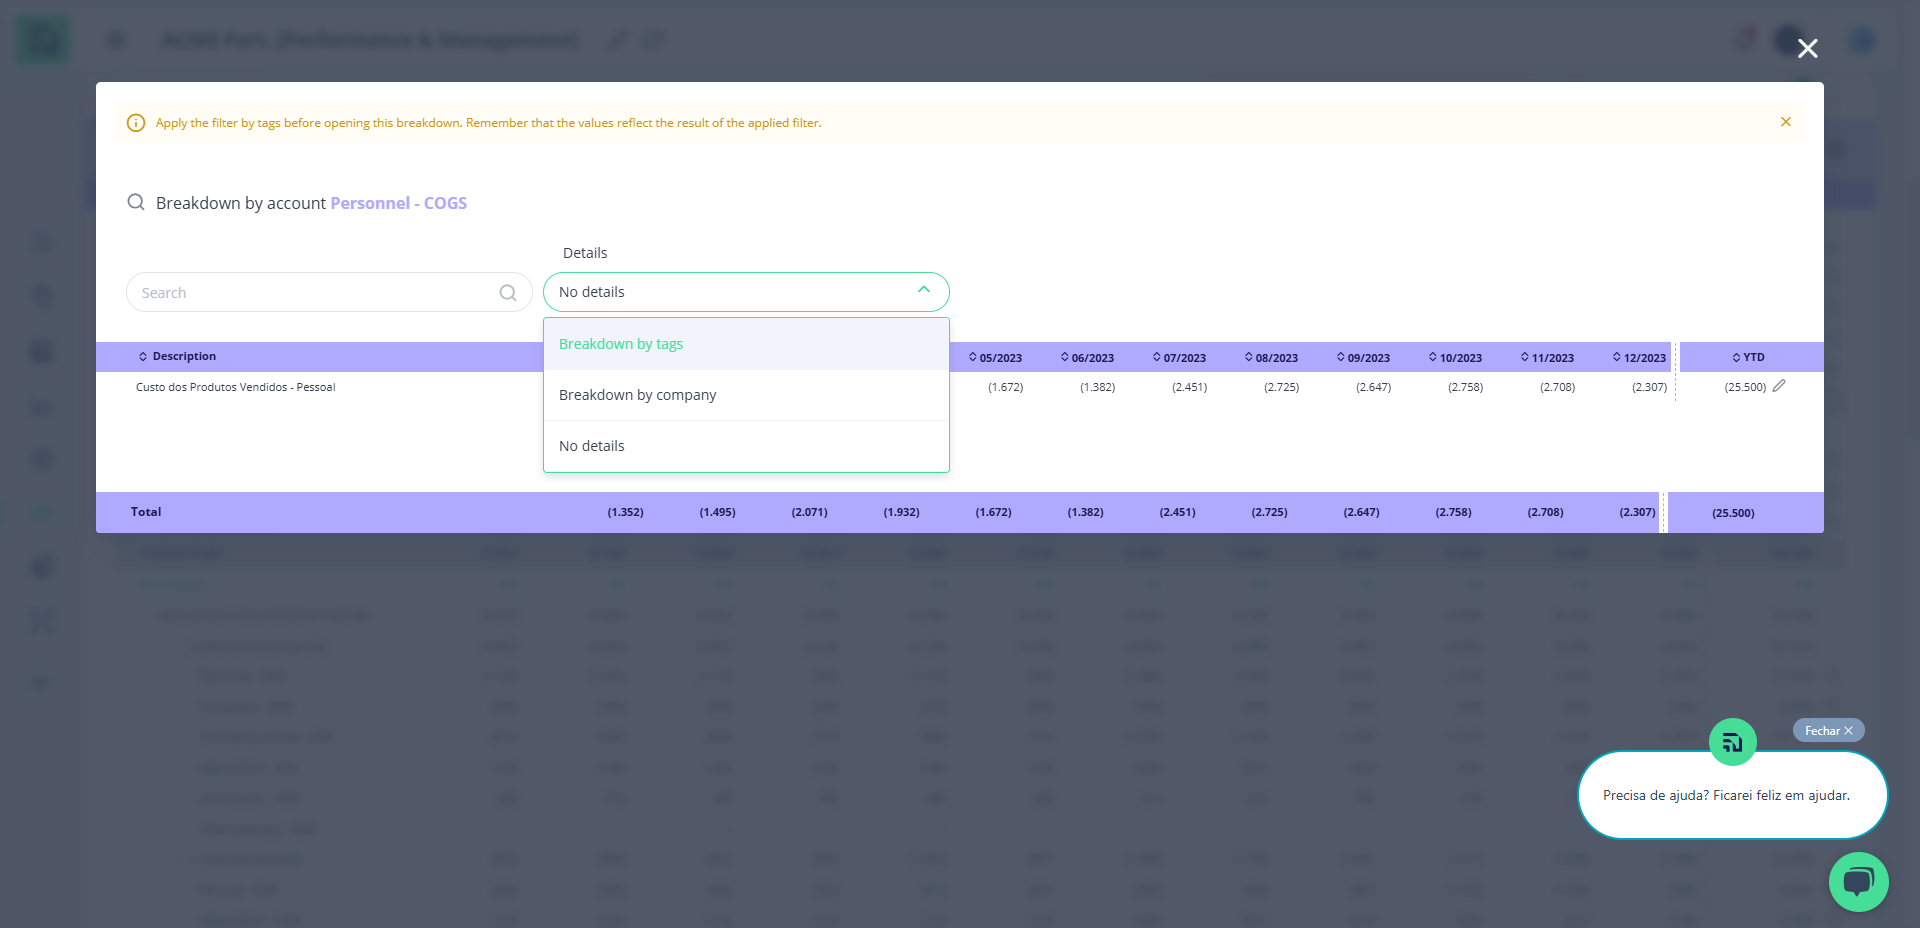Sort by the 07/2023 column
This screenshot has height=928, width=1920.
coord(1180,358)
